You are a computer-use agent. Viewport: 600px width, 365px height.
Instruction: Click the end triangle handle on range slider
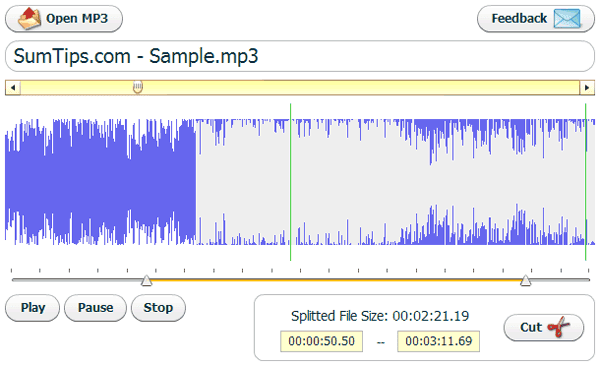(x=525, y=280)
